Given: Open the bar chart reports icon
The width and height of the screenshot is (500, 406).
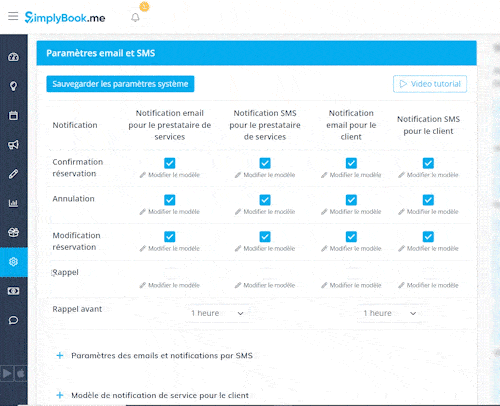Looking at the screenshot, I should [13, 203].
